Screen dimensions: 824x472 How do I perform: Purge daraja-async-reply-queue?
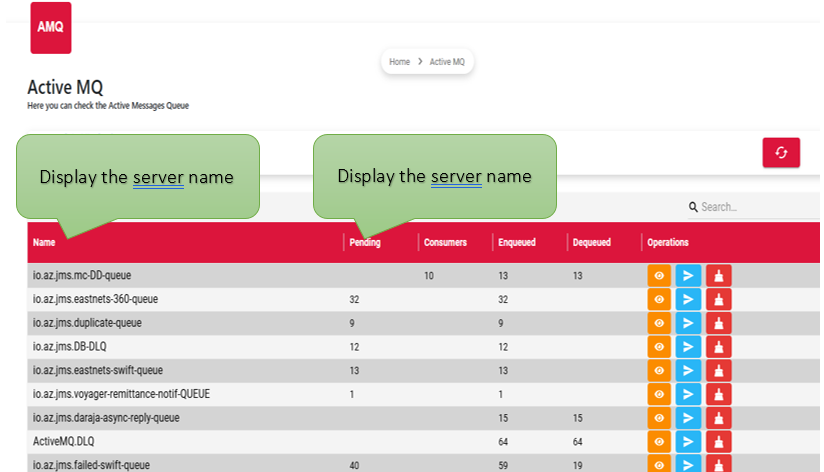coord(718,418)
